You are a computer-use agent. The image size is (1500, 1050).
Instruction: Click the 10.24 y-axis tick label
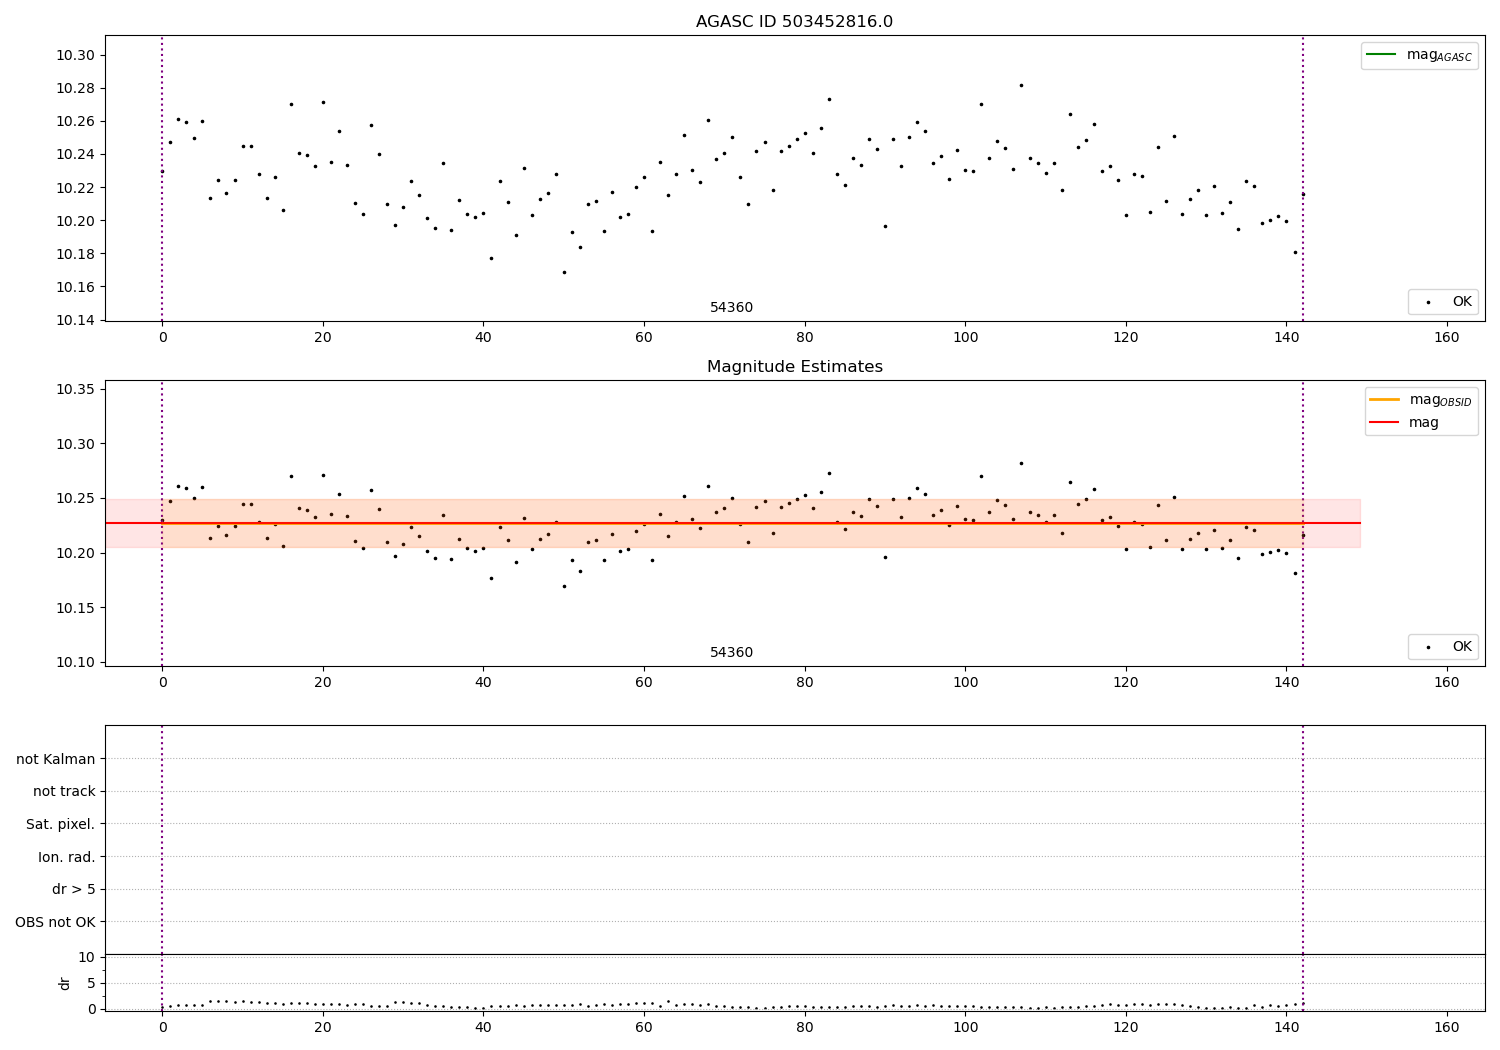76,155
